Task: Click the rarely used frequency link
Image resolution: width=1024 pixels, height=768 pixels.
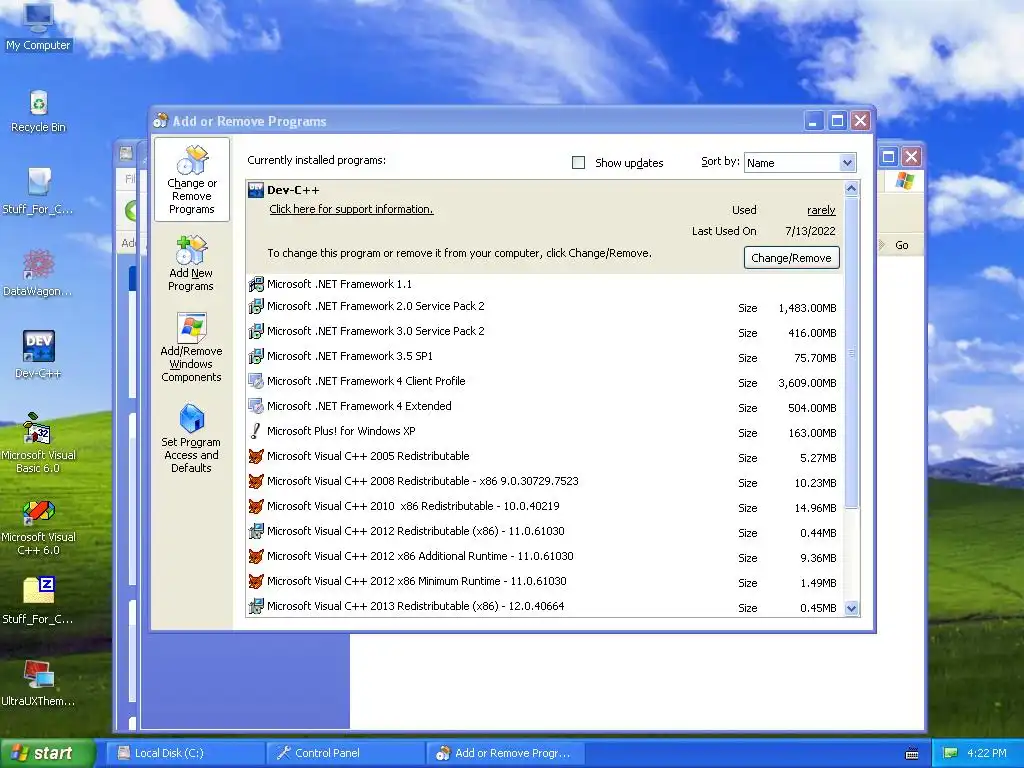Action: click(821, 210)
